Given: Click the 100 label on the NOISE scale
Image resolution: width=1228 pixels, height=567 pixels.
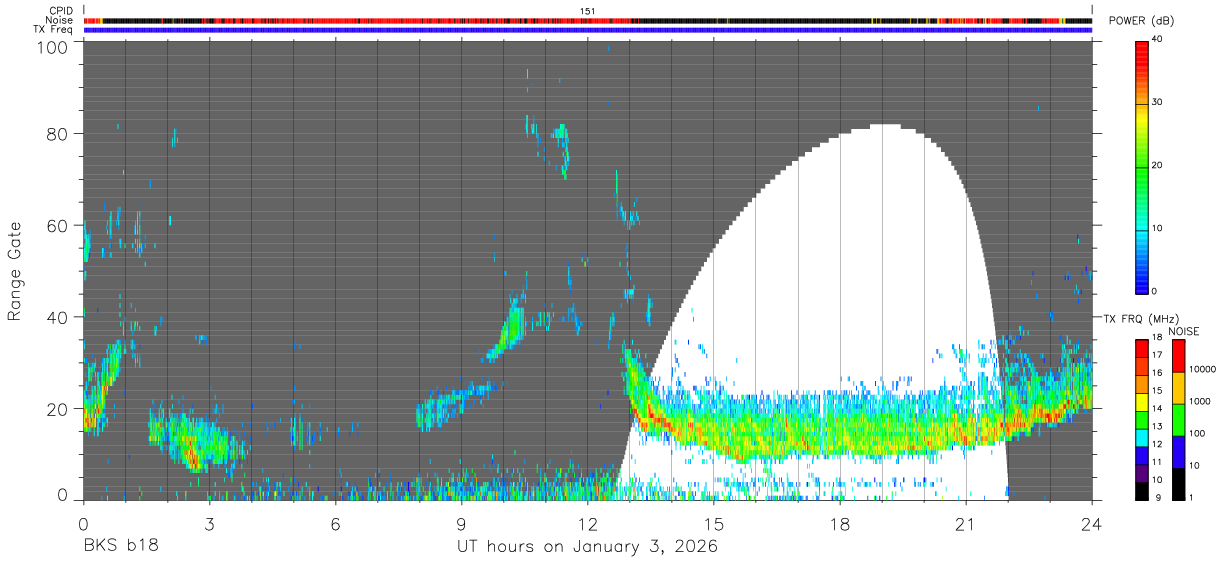Looking at the screenshot, I should pos(1196,434).
